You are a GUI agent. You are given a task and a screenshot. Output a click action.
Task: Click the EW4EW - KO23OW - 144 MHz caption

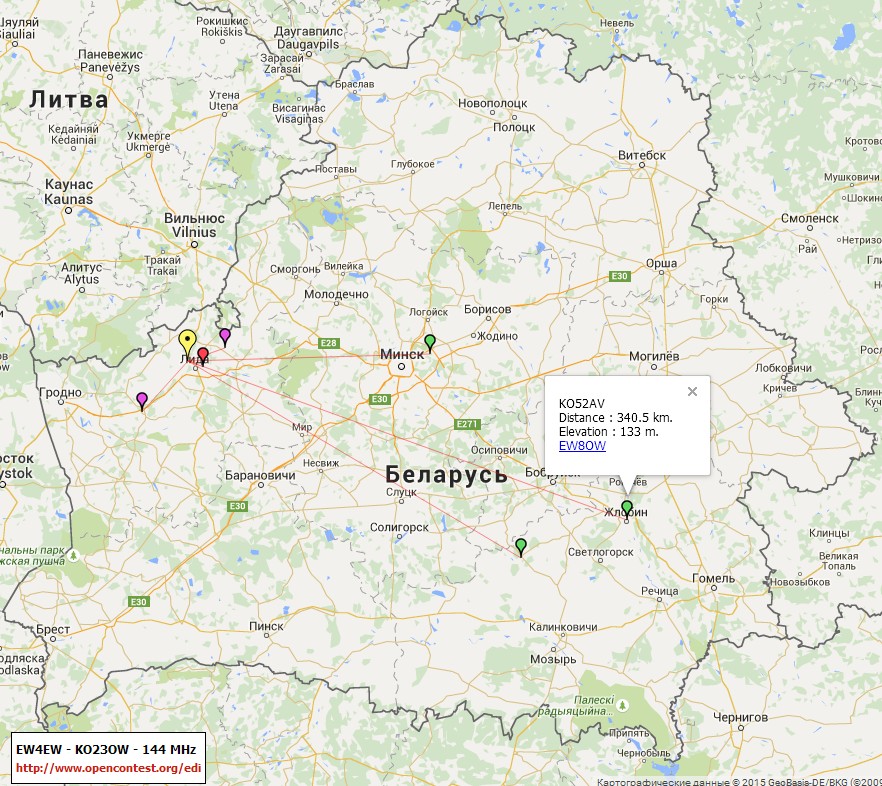(109, 749)
